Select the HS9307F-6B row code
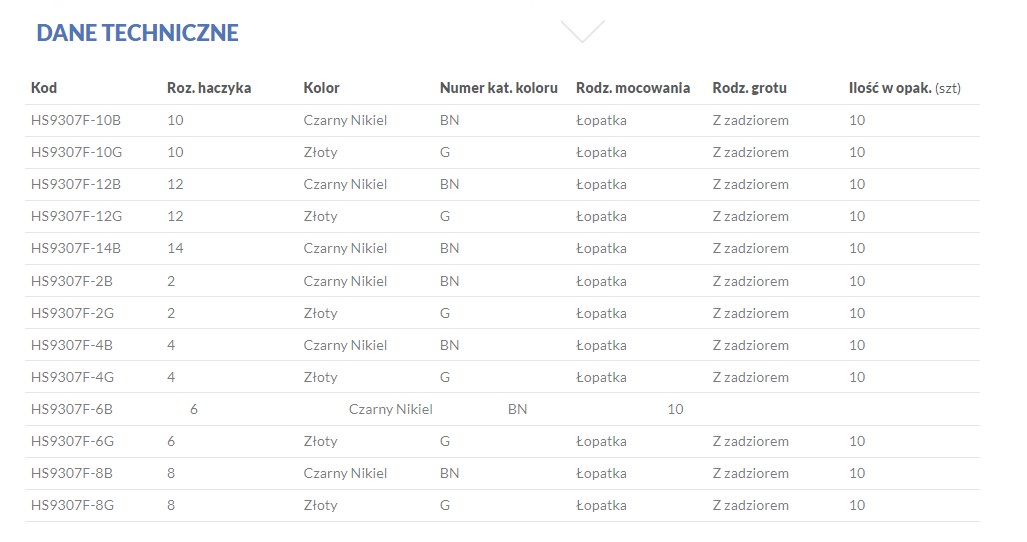1027x542 pixels. pyautogui.click(x=72, y=409)
